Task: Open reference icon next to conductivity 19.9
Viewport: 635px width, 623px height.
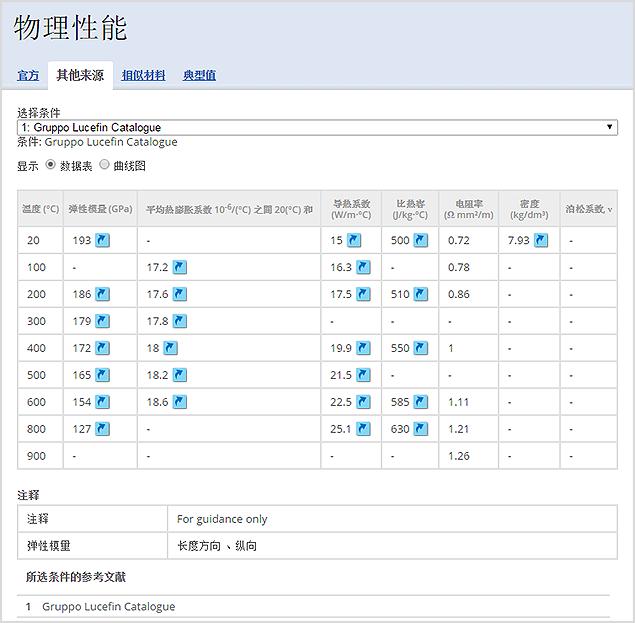Action: (x=363, y=348)
